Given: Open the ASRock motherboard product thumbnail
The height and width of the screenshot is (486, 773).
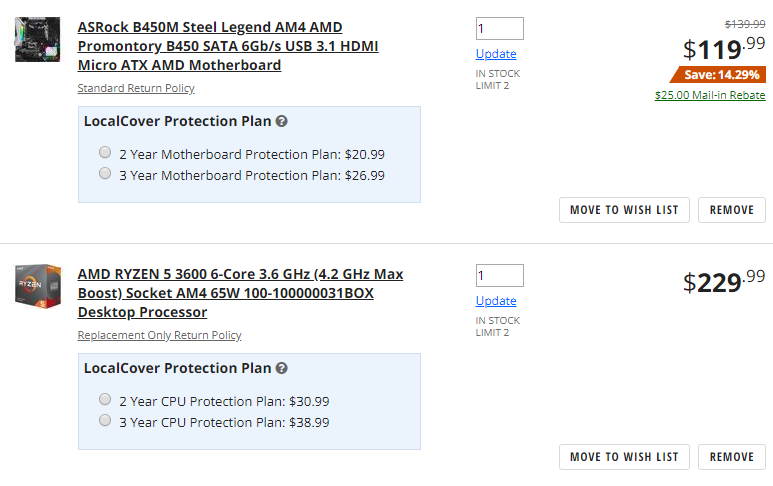Looking at the screenshot, I should coord(37,39).
